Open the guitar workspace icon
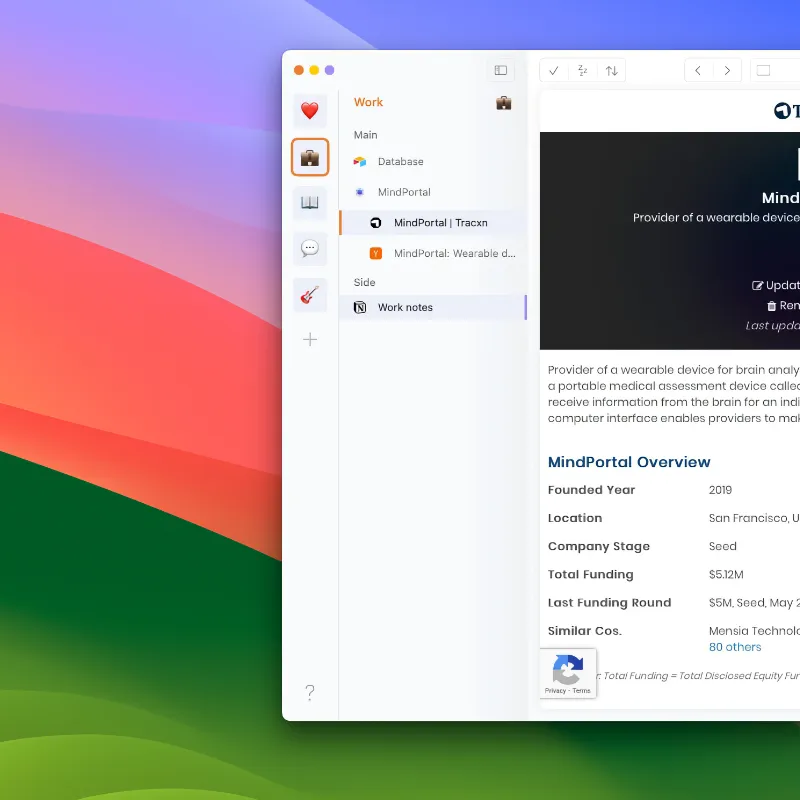800x800 pixels. click(310, 295)
